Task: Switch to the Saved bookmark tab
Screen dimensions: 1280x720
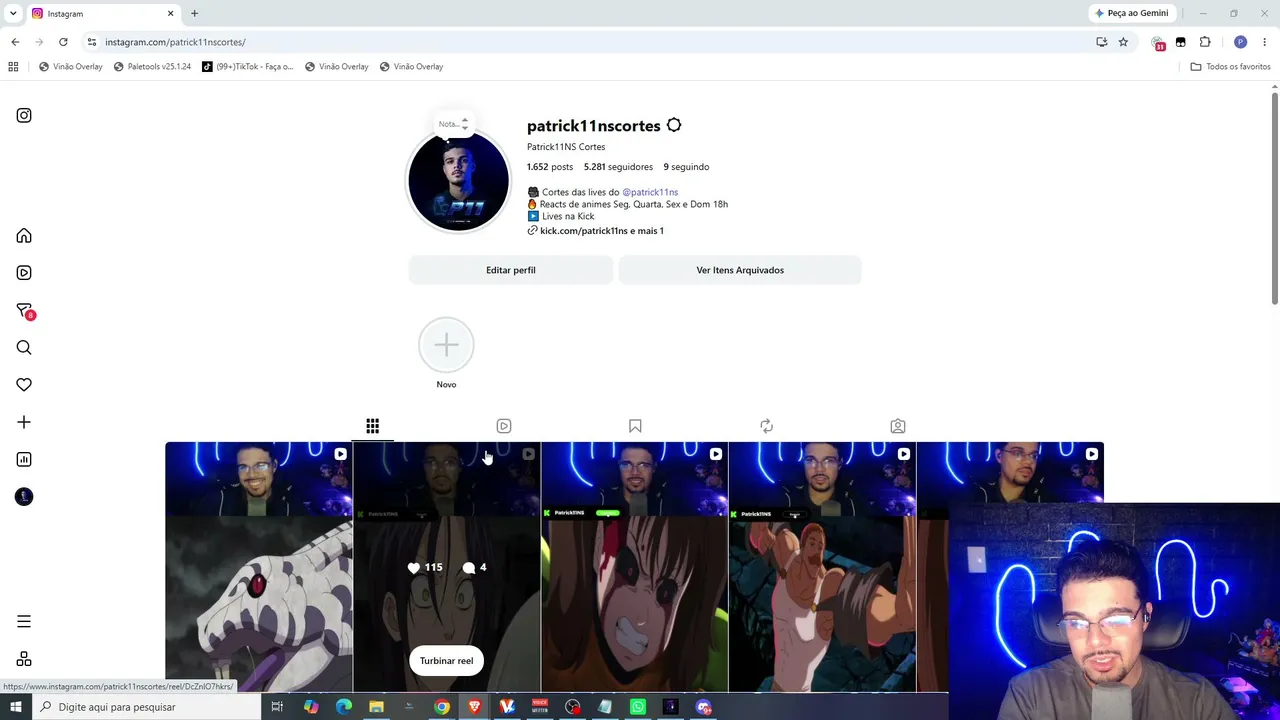Action: 635,426
